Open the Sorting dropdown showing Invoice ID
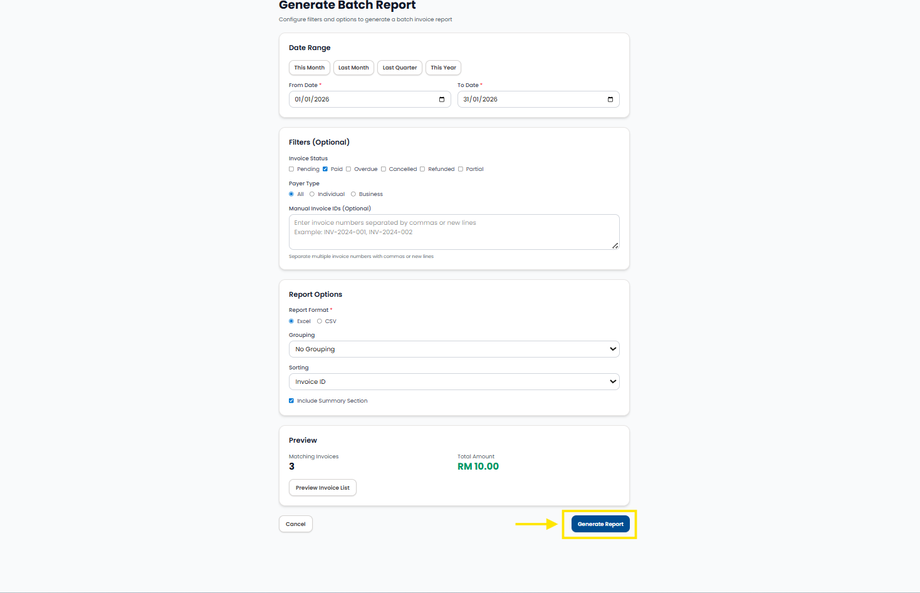This screenshot has width=920, height=593. (454, 382)
